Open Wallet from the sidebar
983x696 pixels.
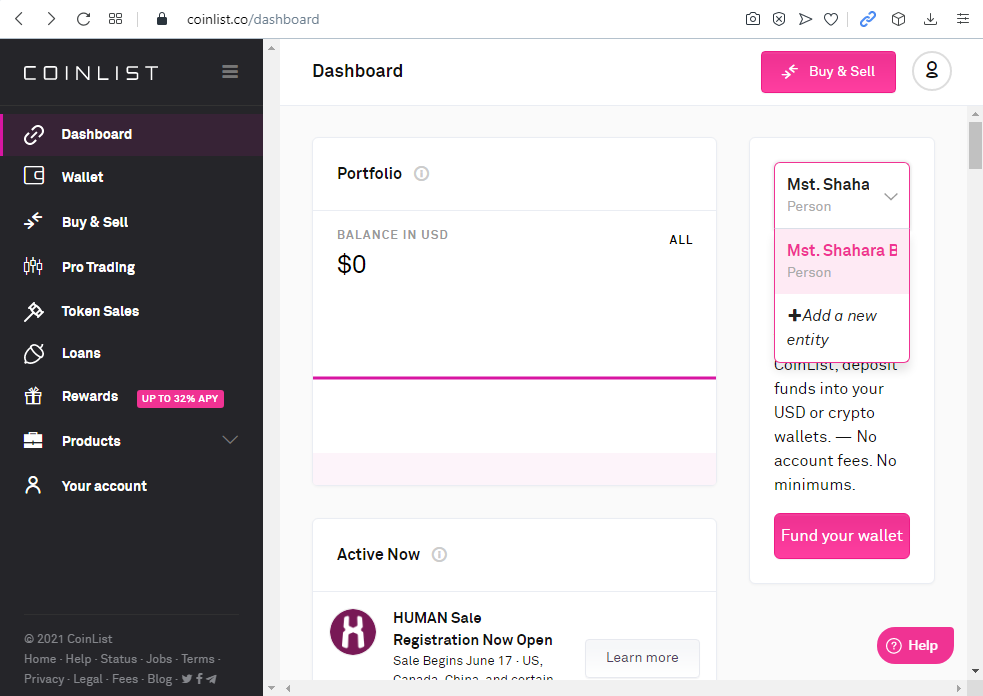click(82, 177)
